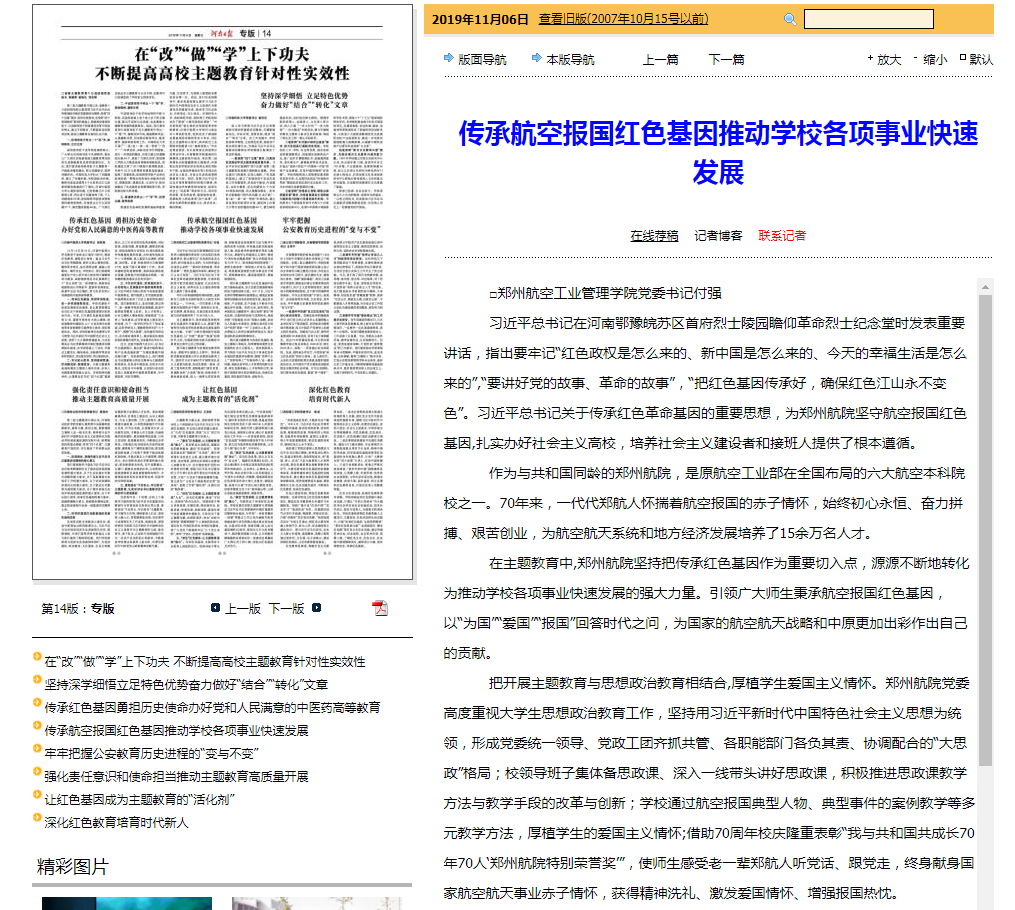Click thumbnail region 牢牢把握 公安教育 on page image
The width and height of the screenshot is (1015, 910).
[x=331, y=225]
